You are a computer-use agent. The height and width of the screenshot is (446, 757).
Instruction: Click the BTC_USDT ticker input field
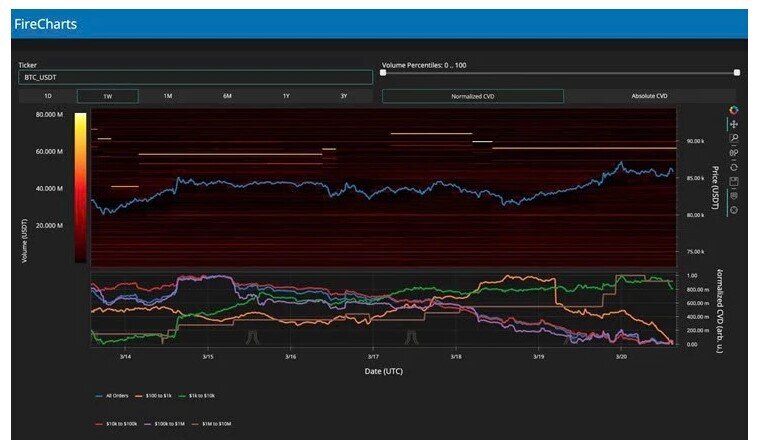tap(196, 77)
